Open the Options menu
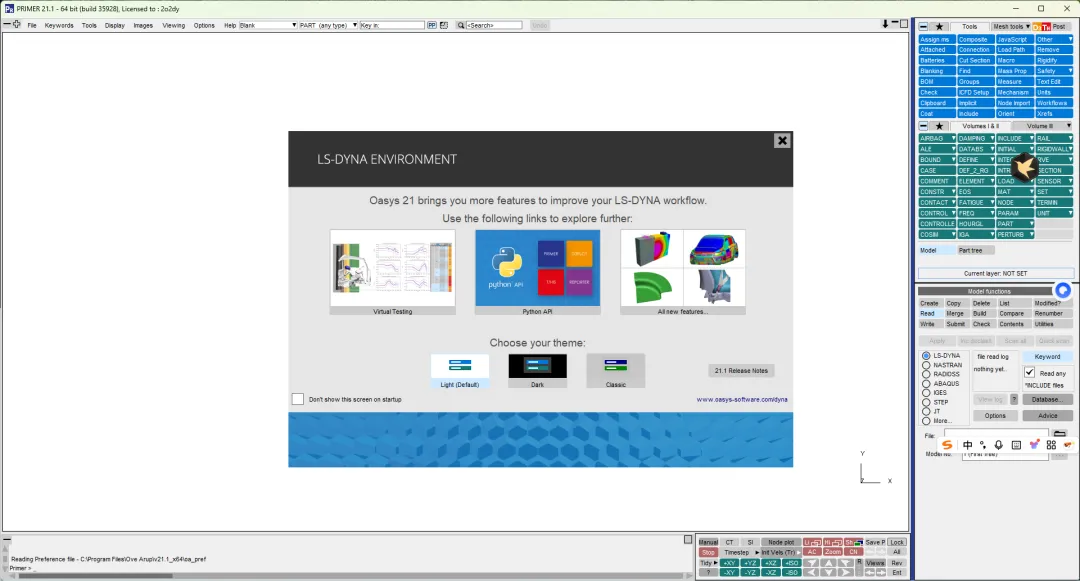1080x581 pixels. pos(204,25)
